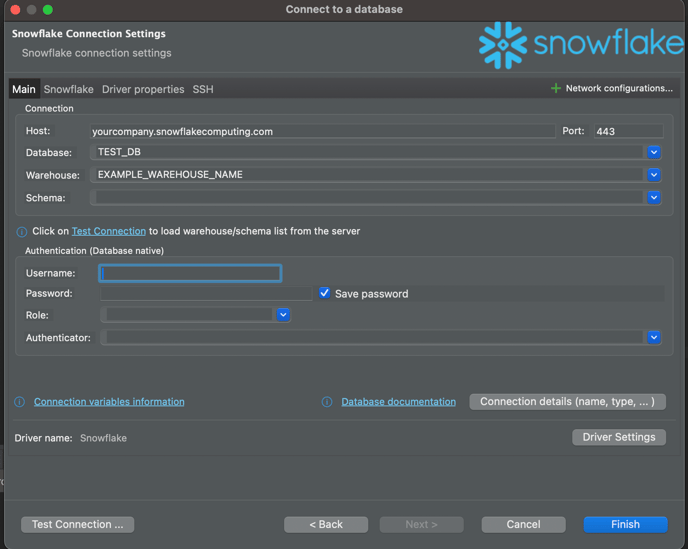Open Driver Settings

pyautogui.click(x=619, y=437)
